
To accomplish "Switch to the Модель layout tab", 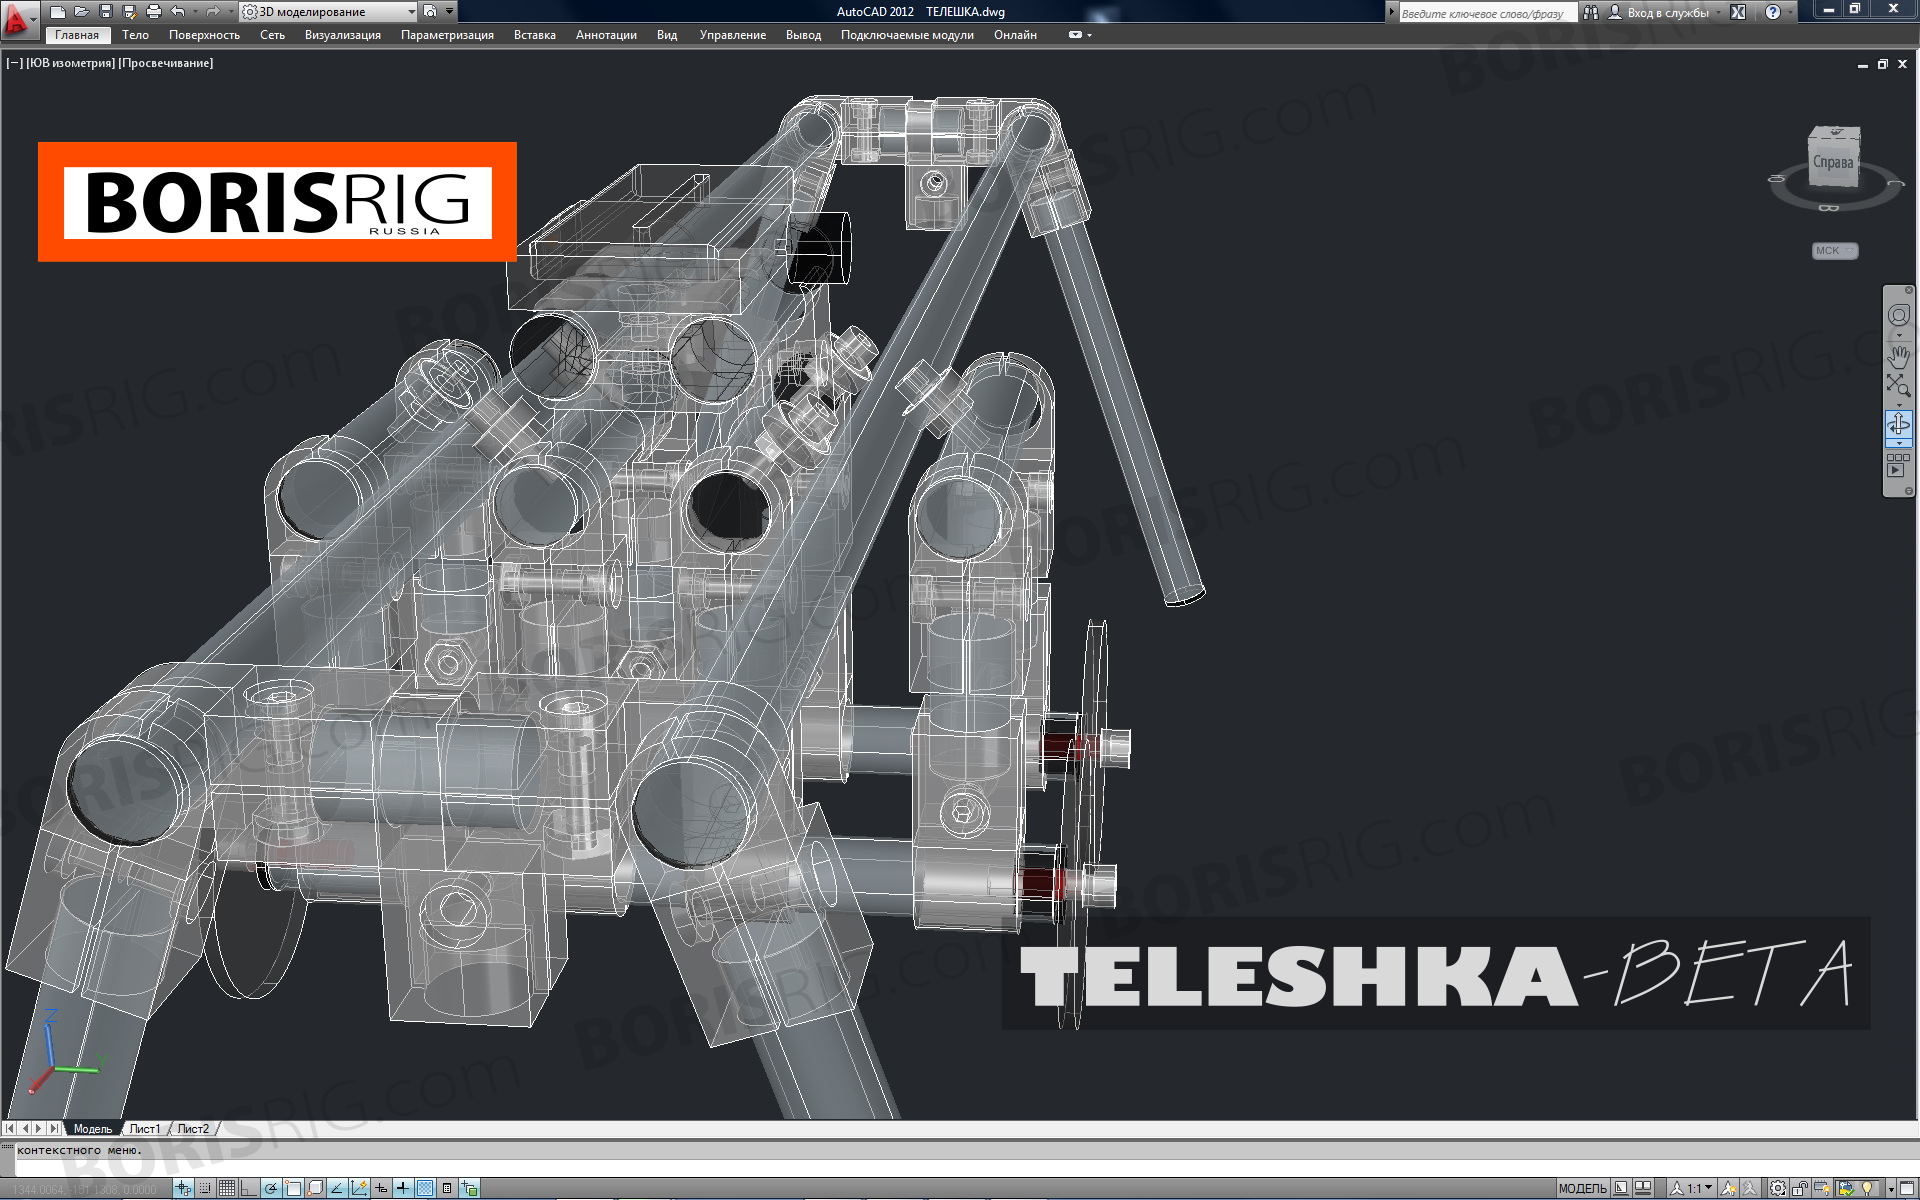I will (x=93, y=1128).
